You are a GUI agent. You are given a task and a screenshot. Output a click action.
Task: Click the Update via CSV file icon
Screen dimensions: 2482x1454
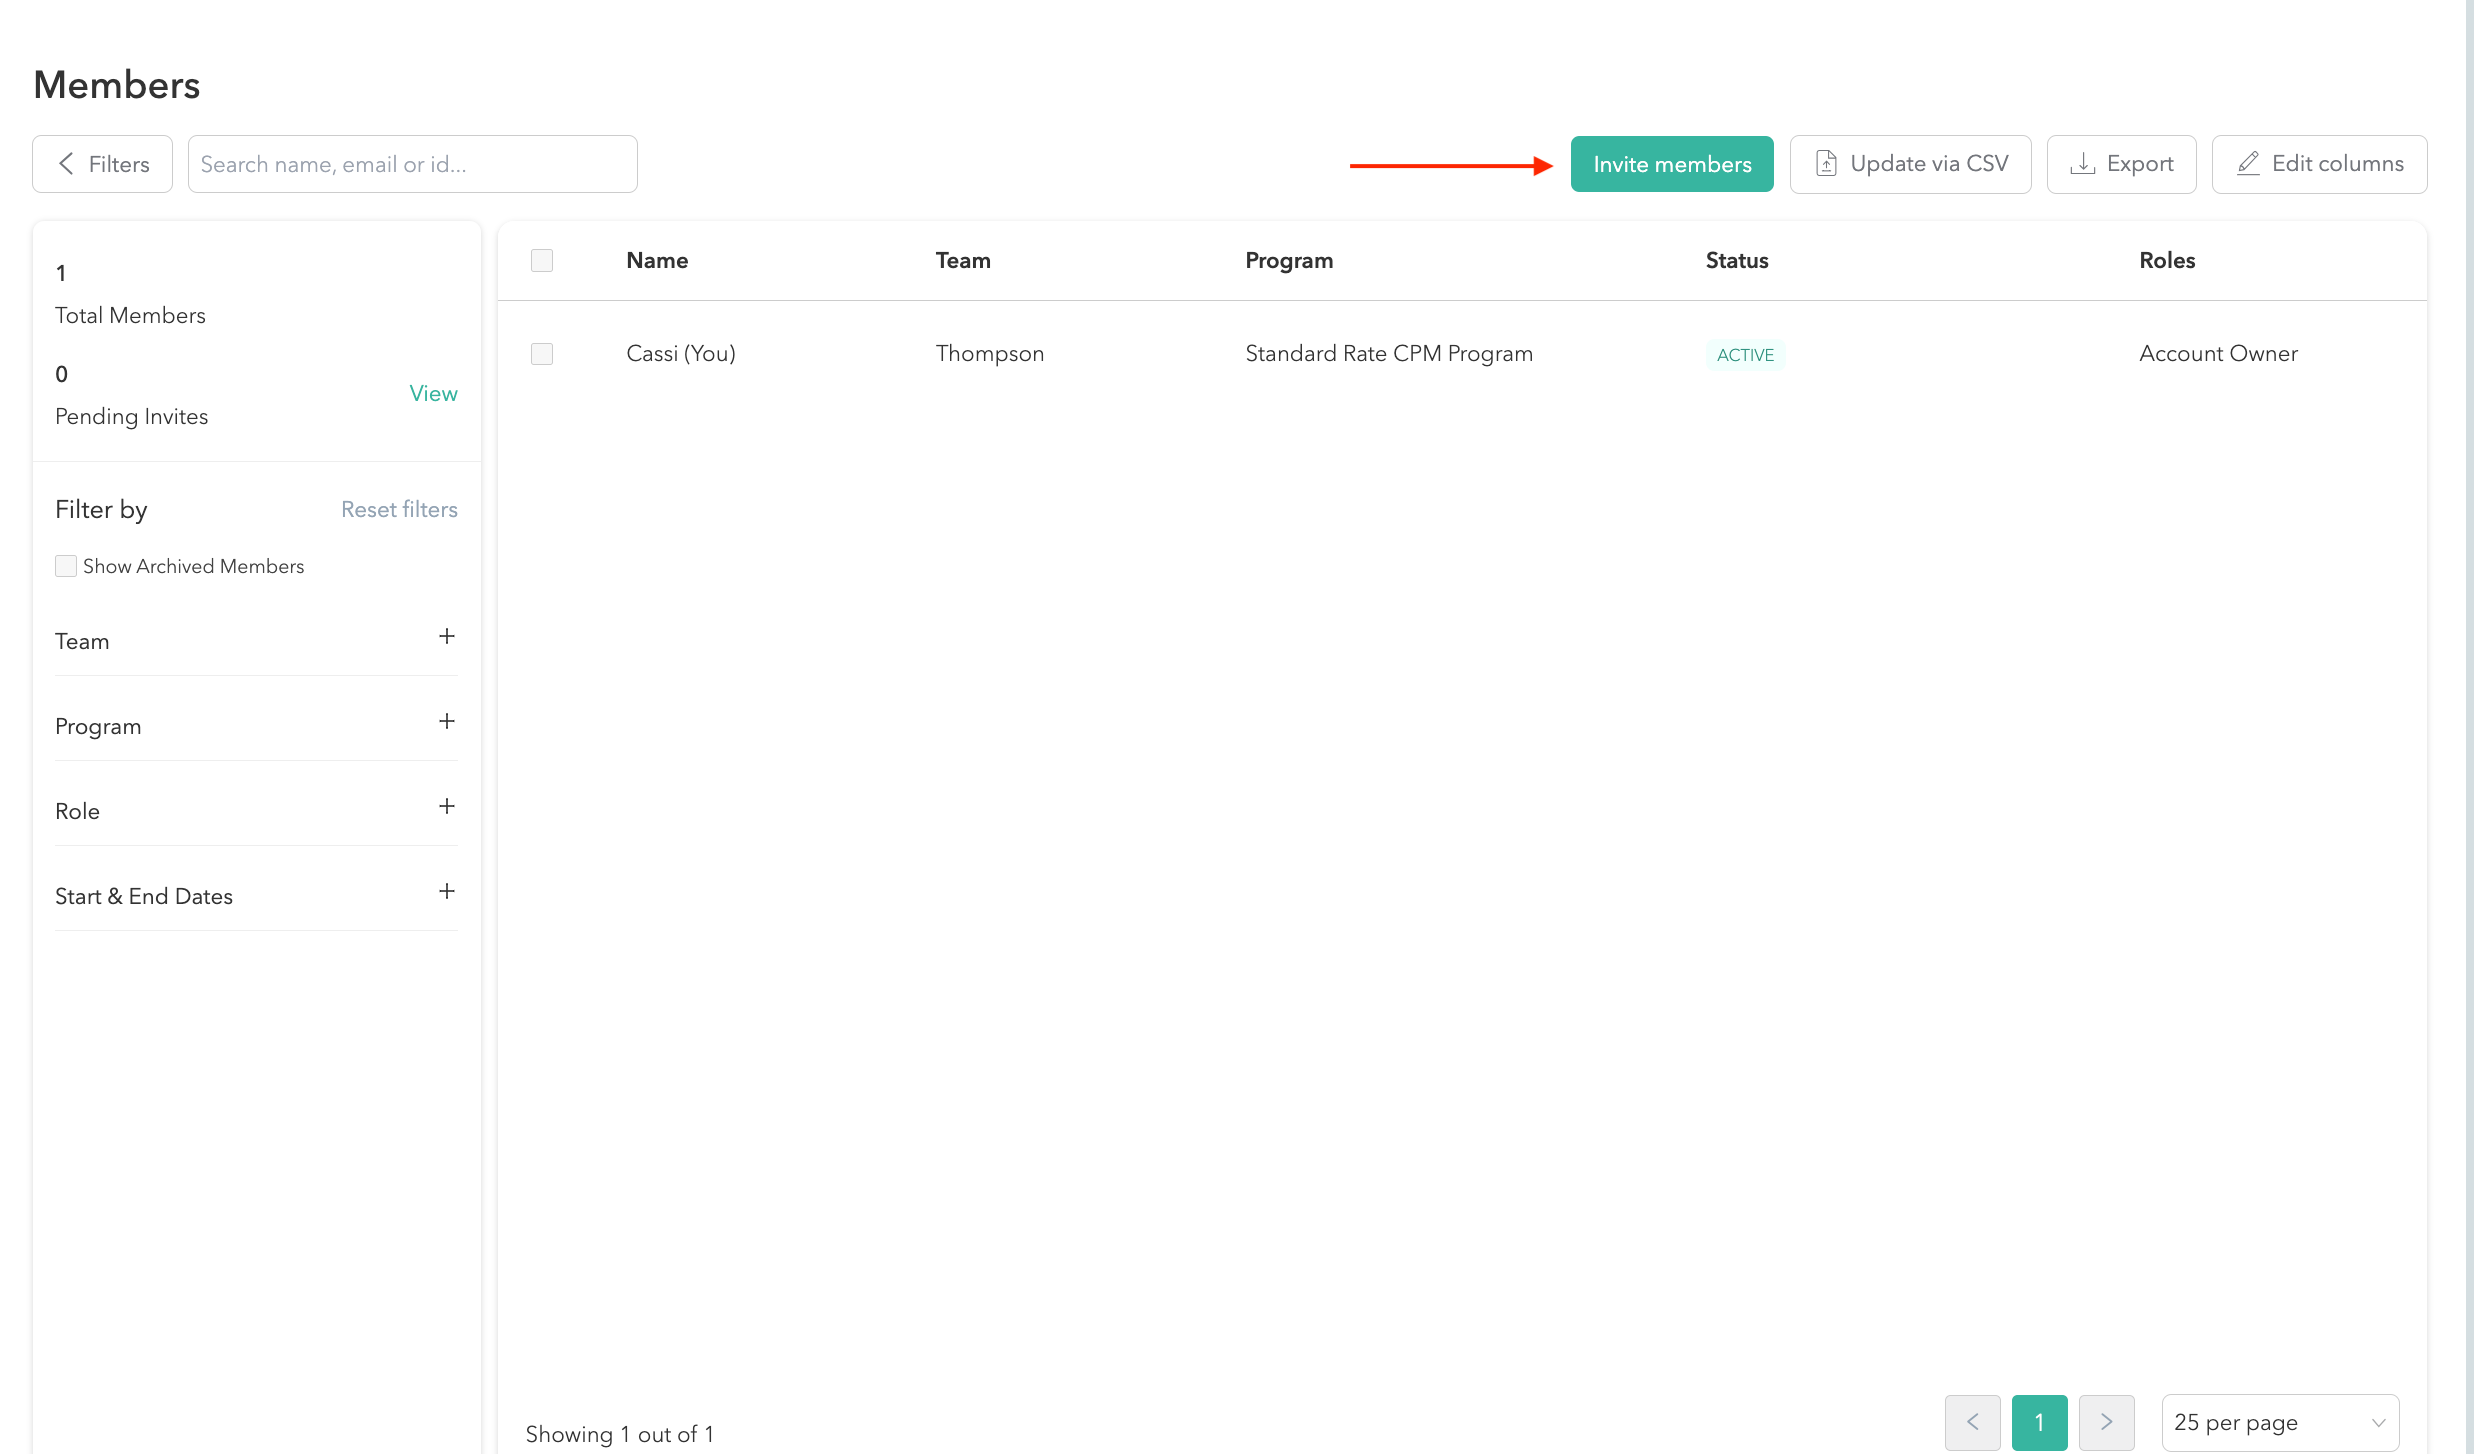(x=1826, y=164)
